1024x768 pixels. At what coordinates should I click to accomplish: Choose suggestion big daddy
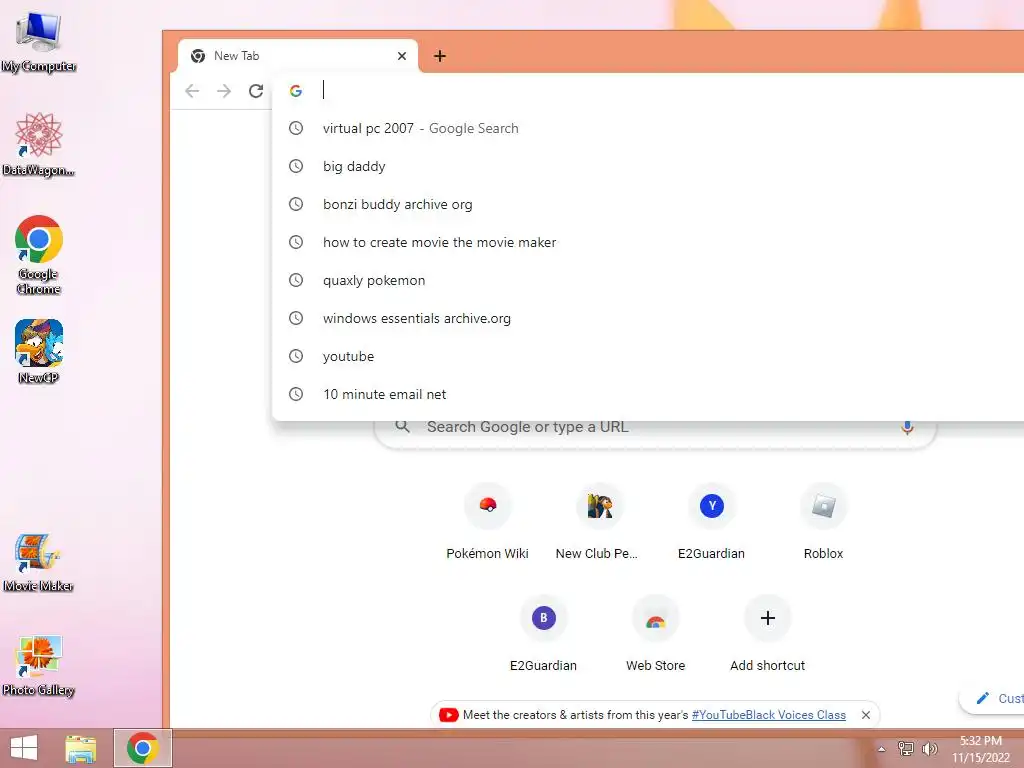(648, 166)
